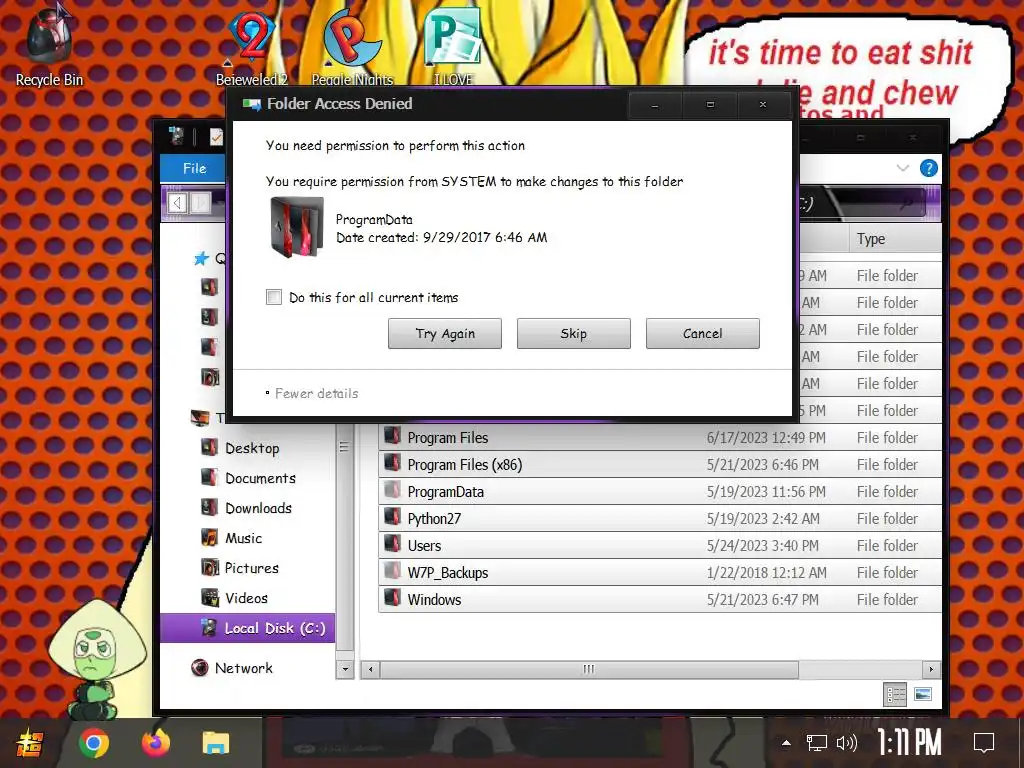Open the volume control tray icon
This screenshot has width=1024, height=768.
[x=846, y=743]
